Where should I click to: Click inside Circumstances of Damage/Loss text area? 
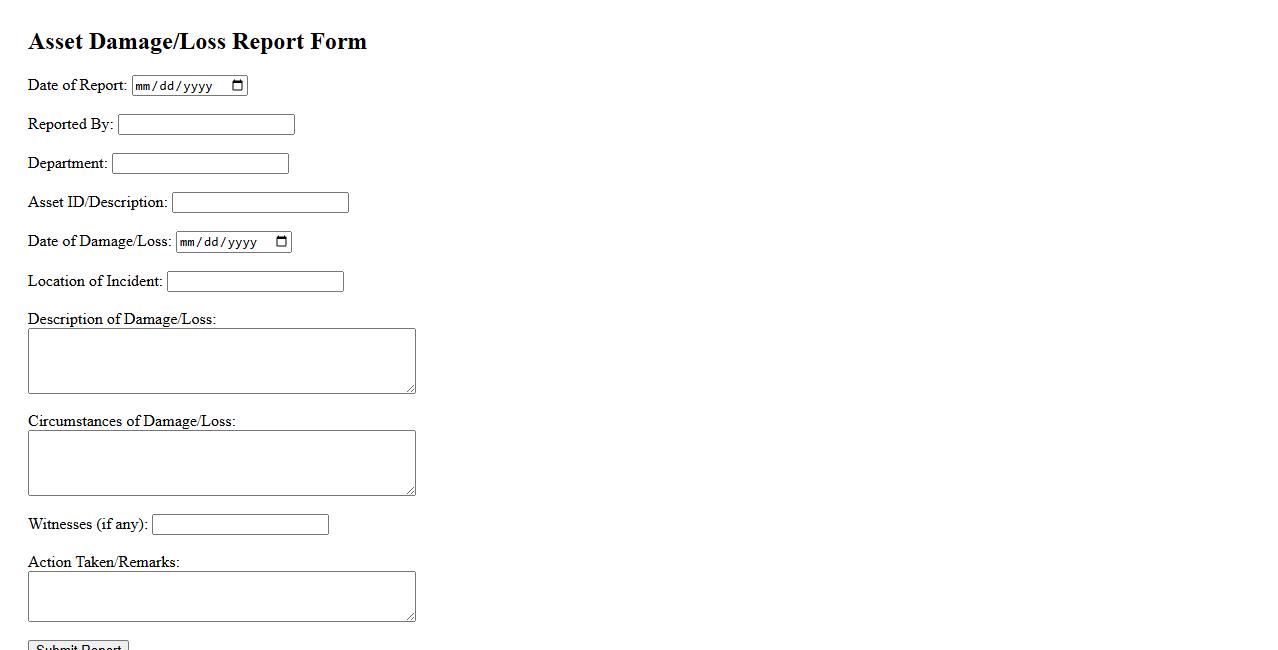click(221, 463)
